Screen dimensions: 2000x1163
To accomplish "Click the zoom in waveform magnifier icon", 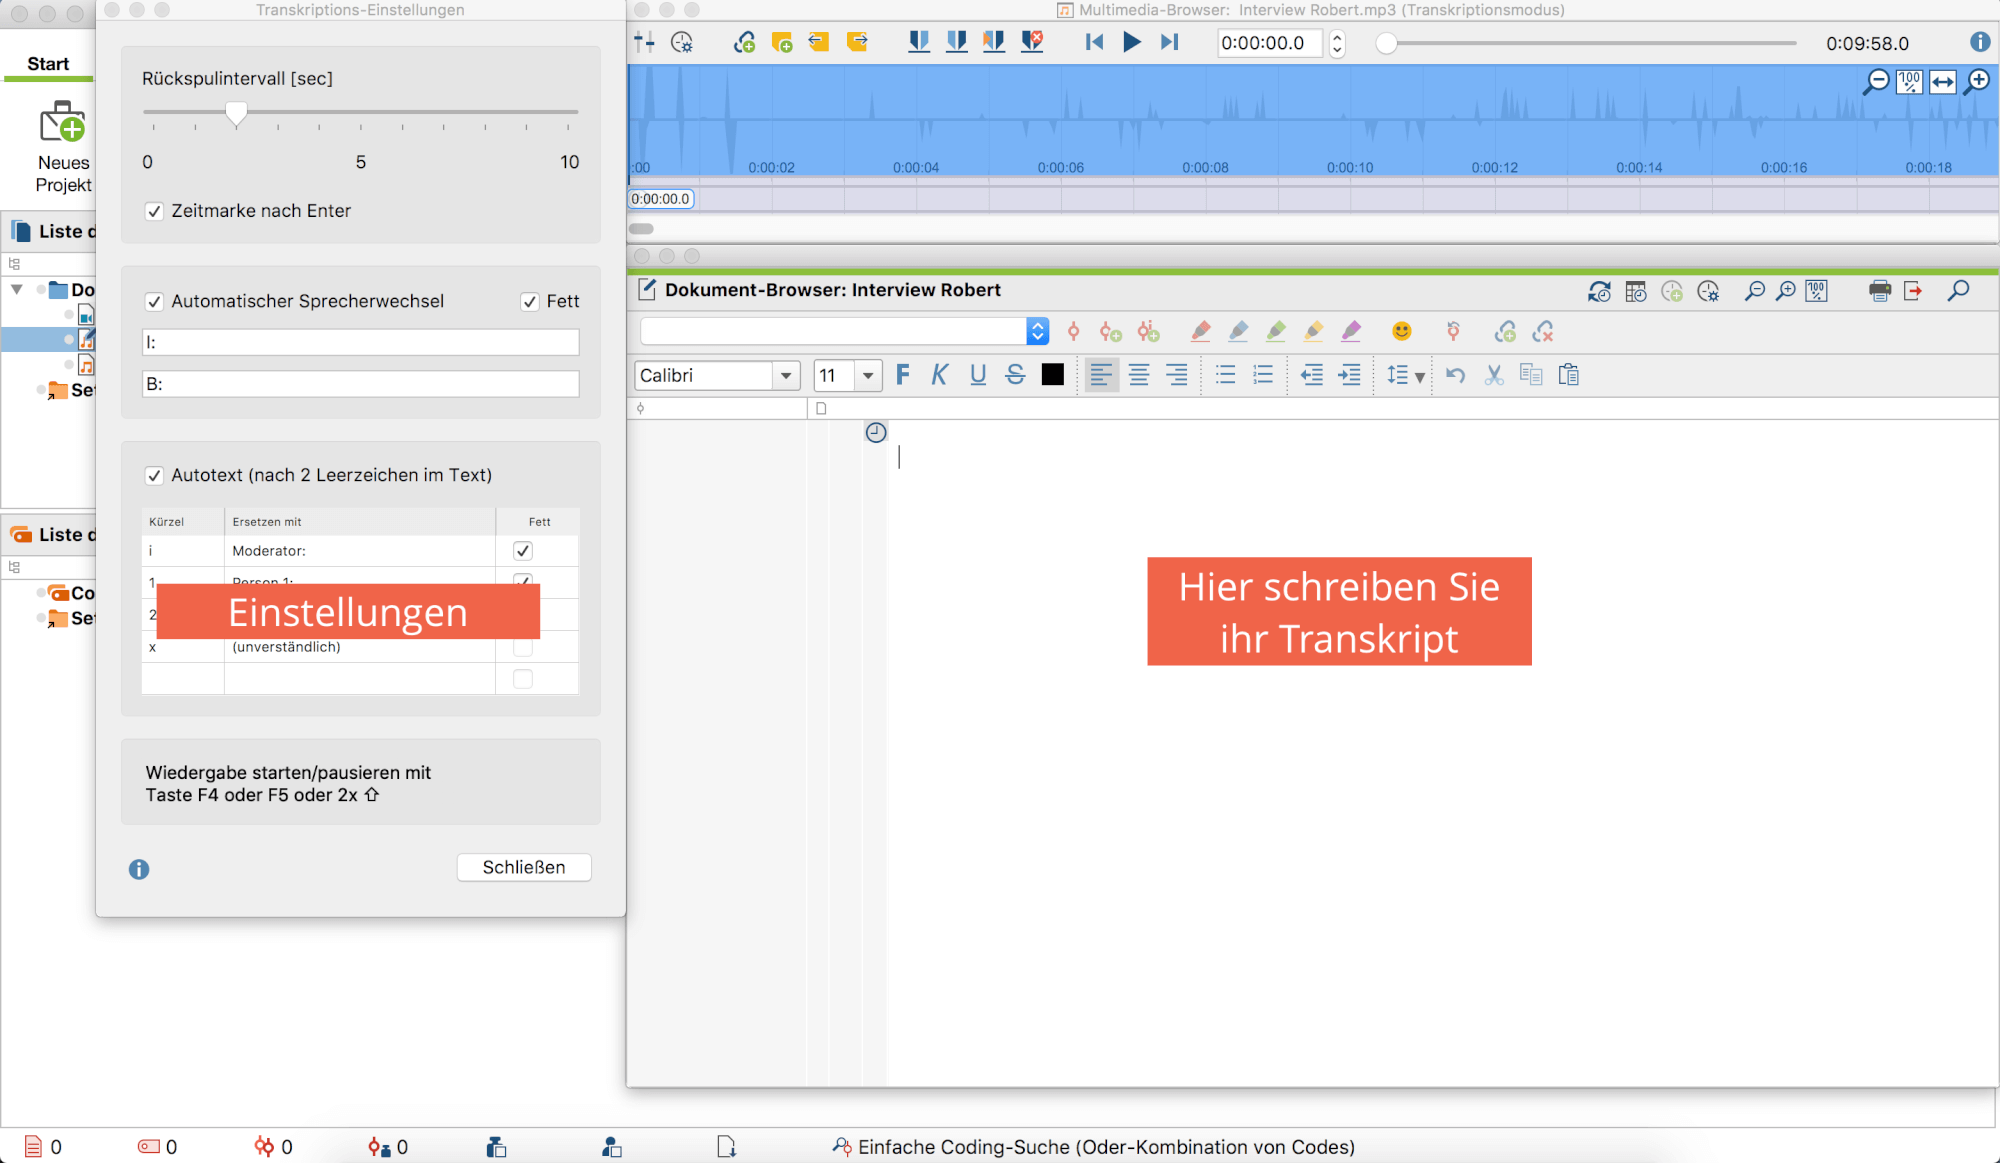I will [x=1977, y=82].
